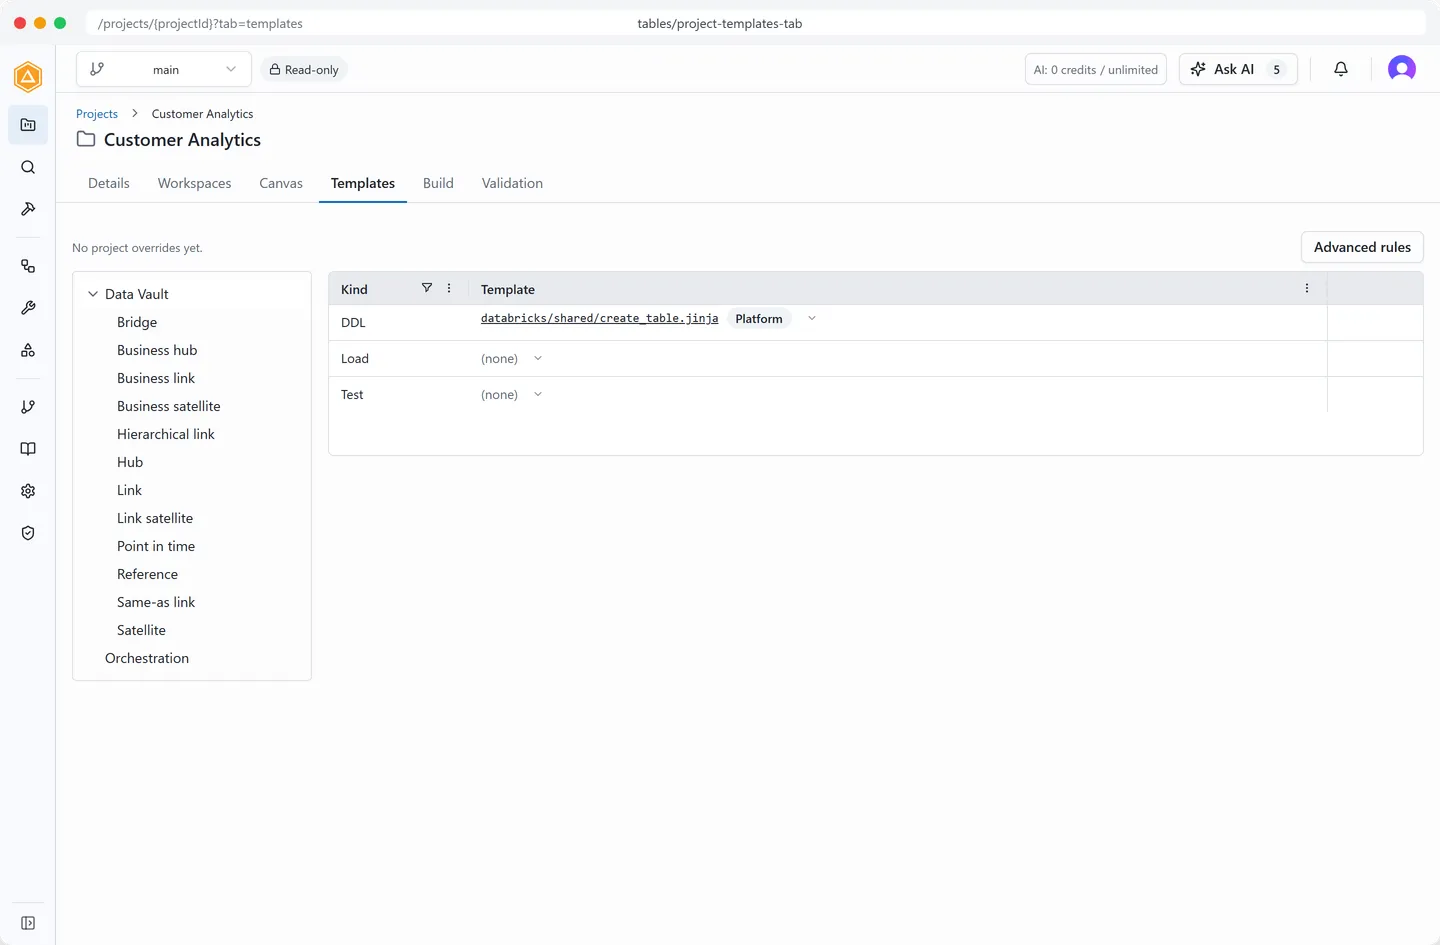1440x945 pixels.
Task: Click the URL path field in title bar
Action: tap(756, 23)
